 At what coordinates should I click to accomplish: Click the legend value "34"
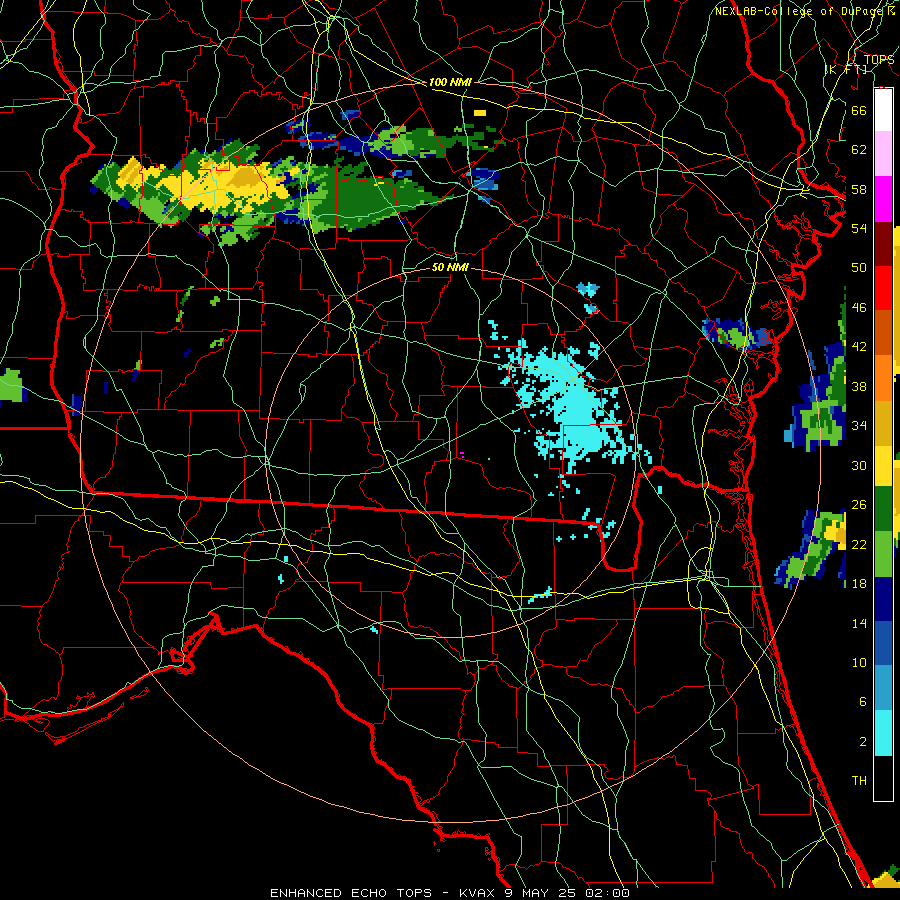coord(859,425)
